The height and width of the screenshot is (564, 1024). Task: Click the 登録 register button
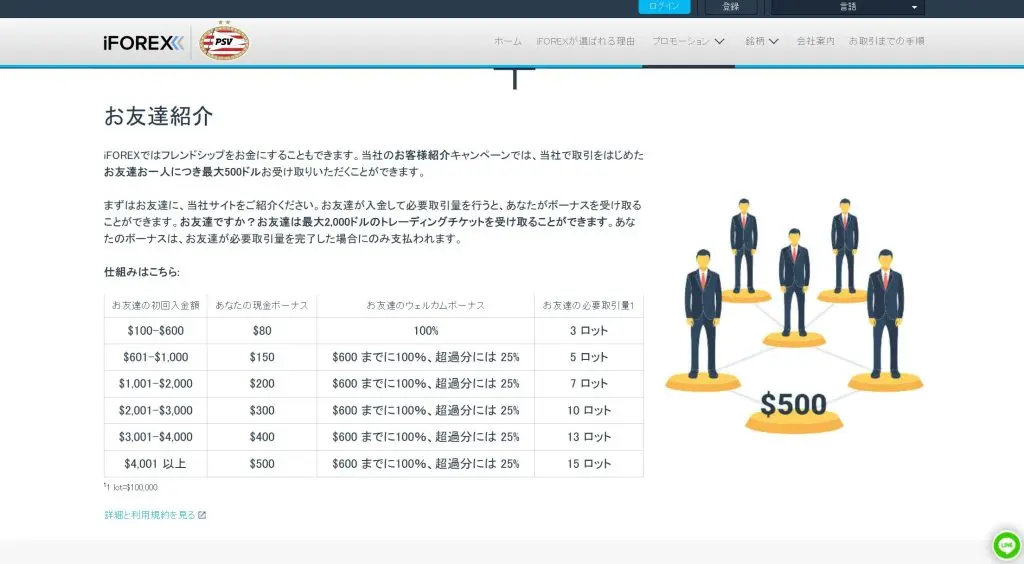(x=731, y=7)
